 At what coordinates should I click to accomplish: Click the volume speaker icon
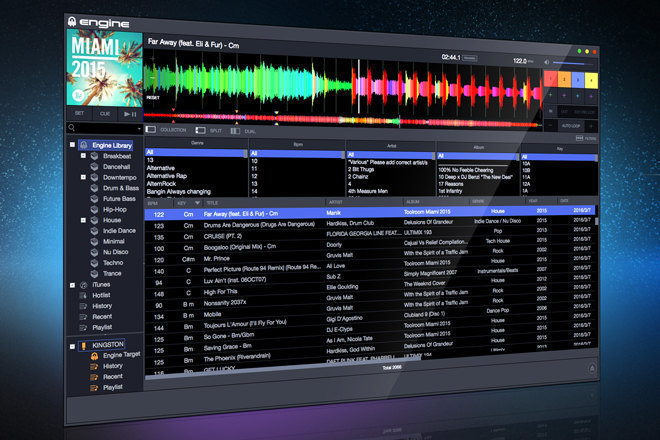pyautogui.click(x=547, y=62)
